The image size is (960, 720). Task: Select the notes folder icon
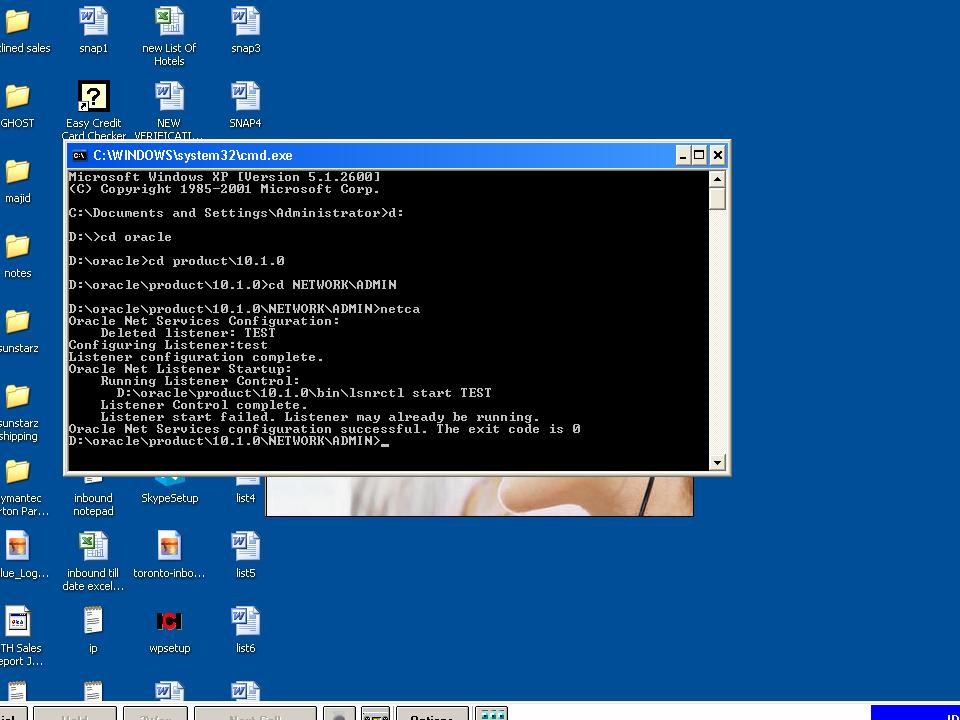pyautogui.click(x=17, y=247)
